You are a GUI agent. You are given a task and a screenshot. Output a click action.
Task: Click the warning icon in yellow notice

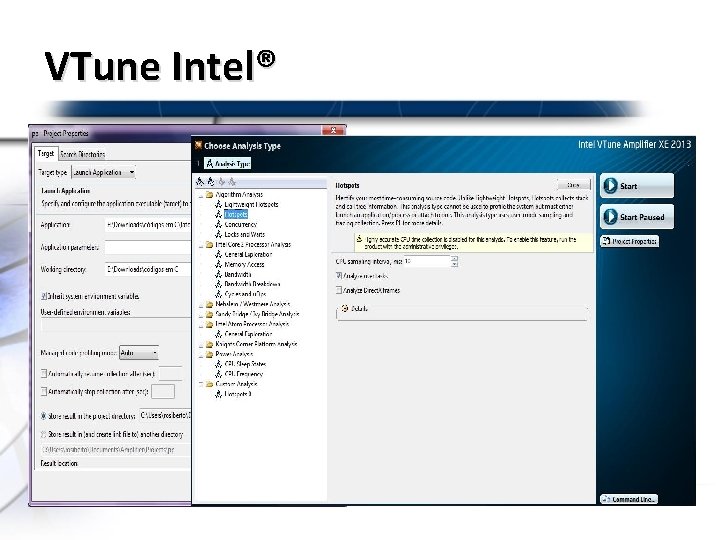click(360, 239)
